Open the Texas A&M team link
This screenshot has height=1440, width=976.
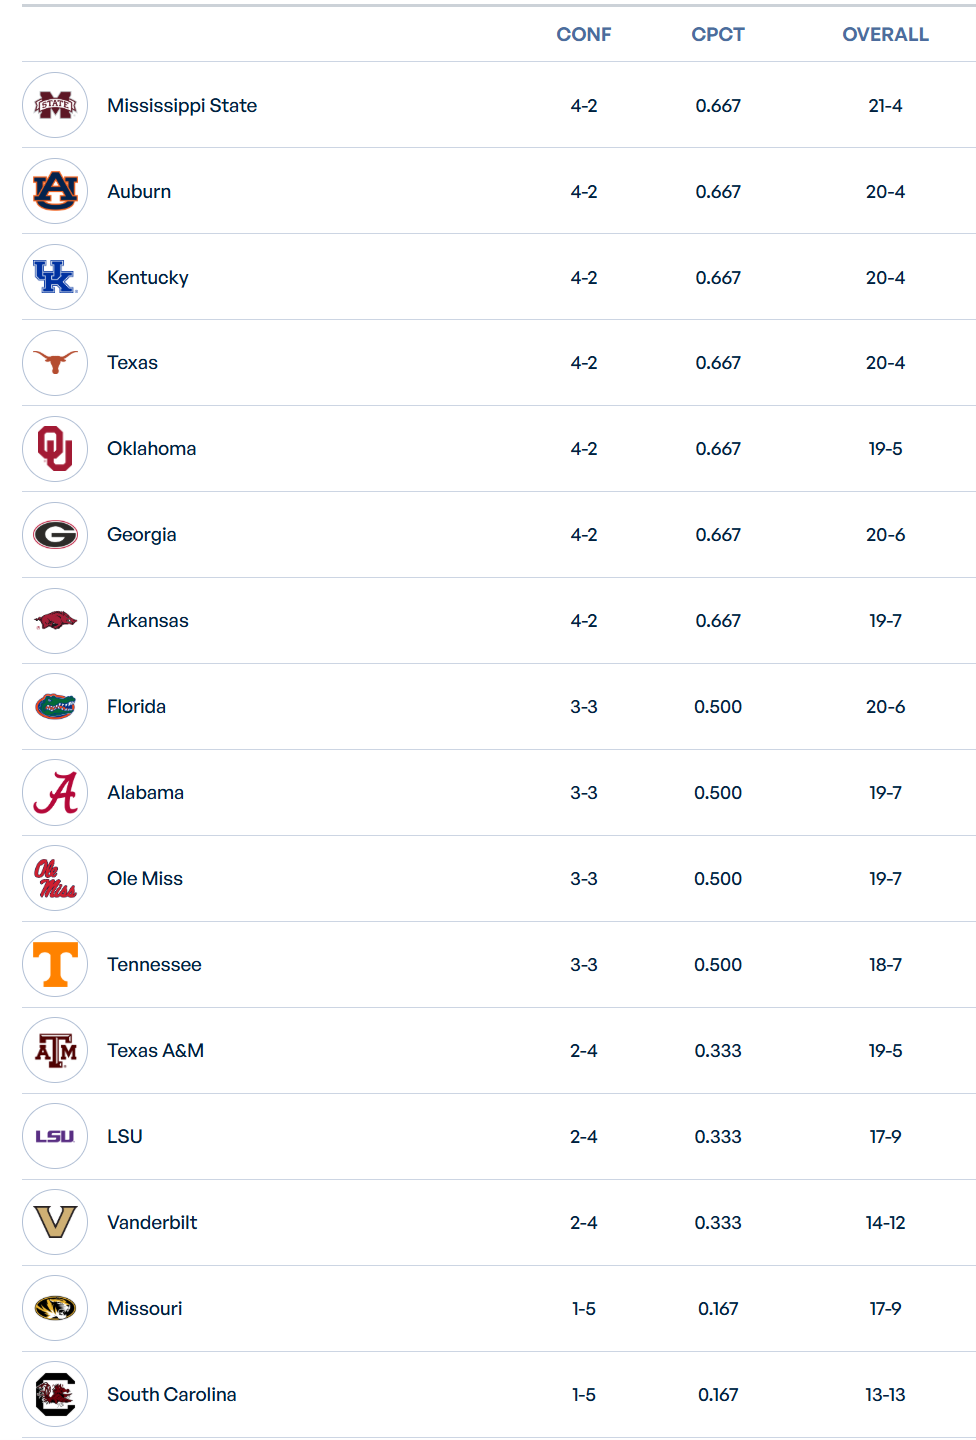pos(156,1051)
